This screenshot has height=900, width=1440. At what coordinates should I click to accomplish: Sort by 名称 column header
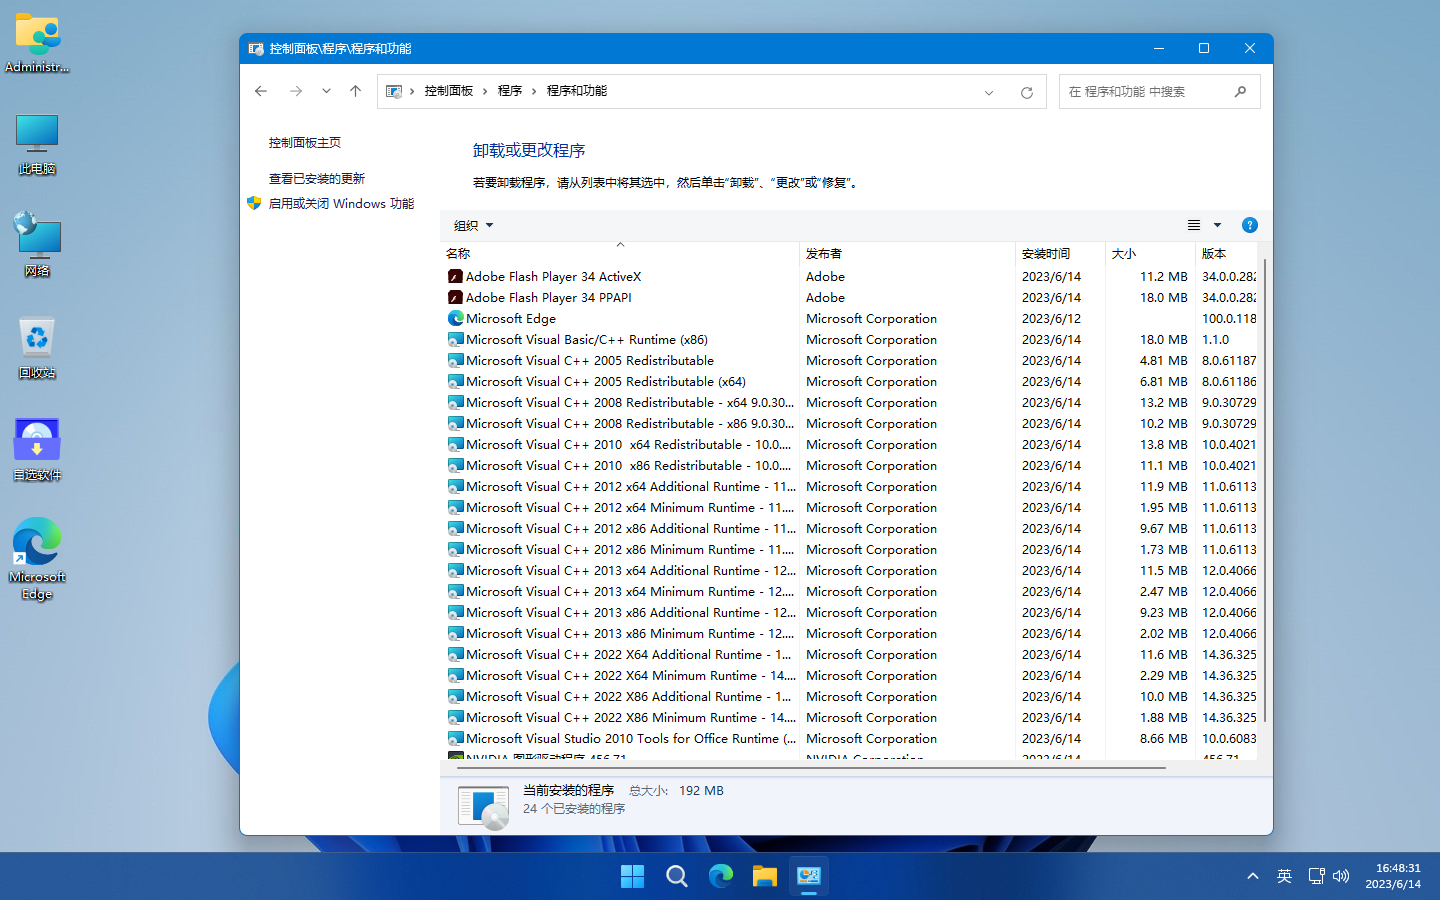pyautogui.click(x=620, y=254)
